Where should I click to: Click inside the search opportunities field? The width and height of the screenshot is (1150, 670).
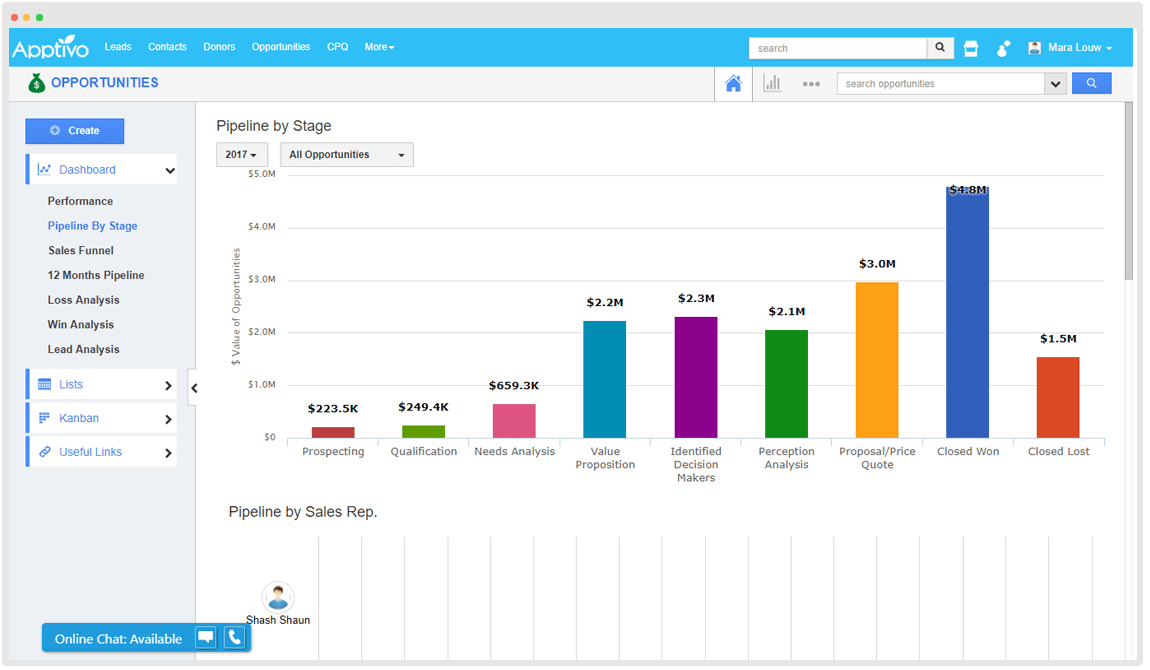coord(940,84)
